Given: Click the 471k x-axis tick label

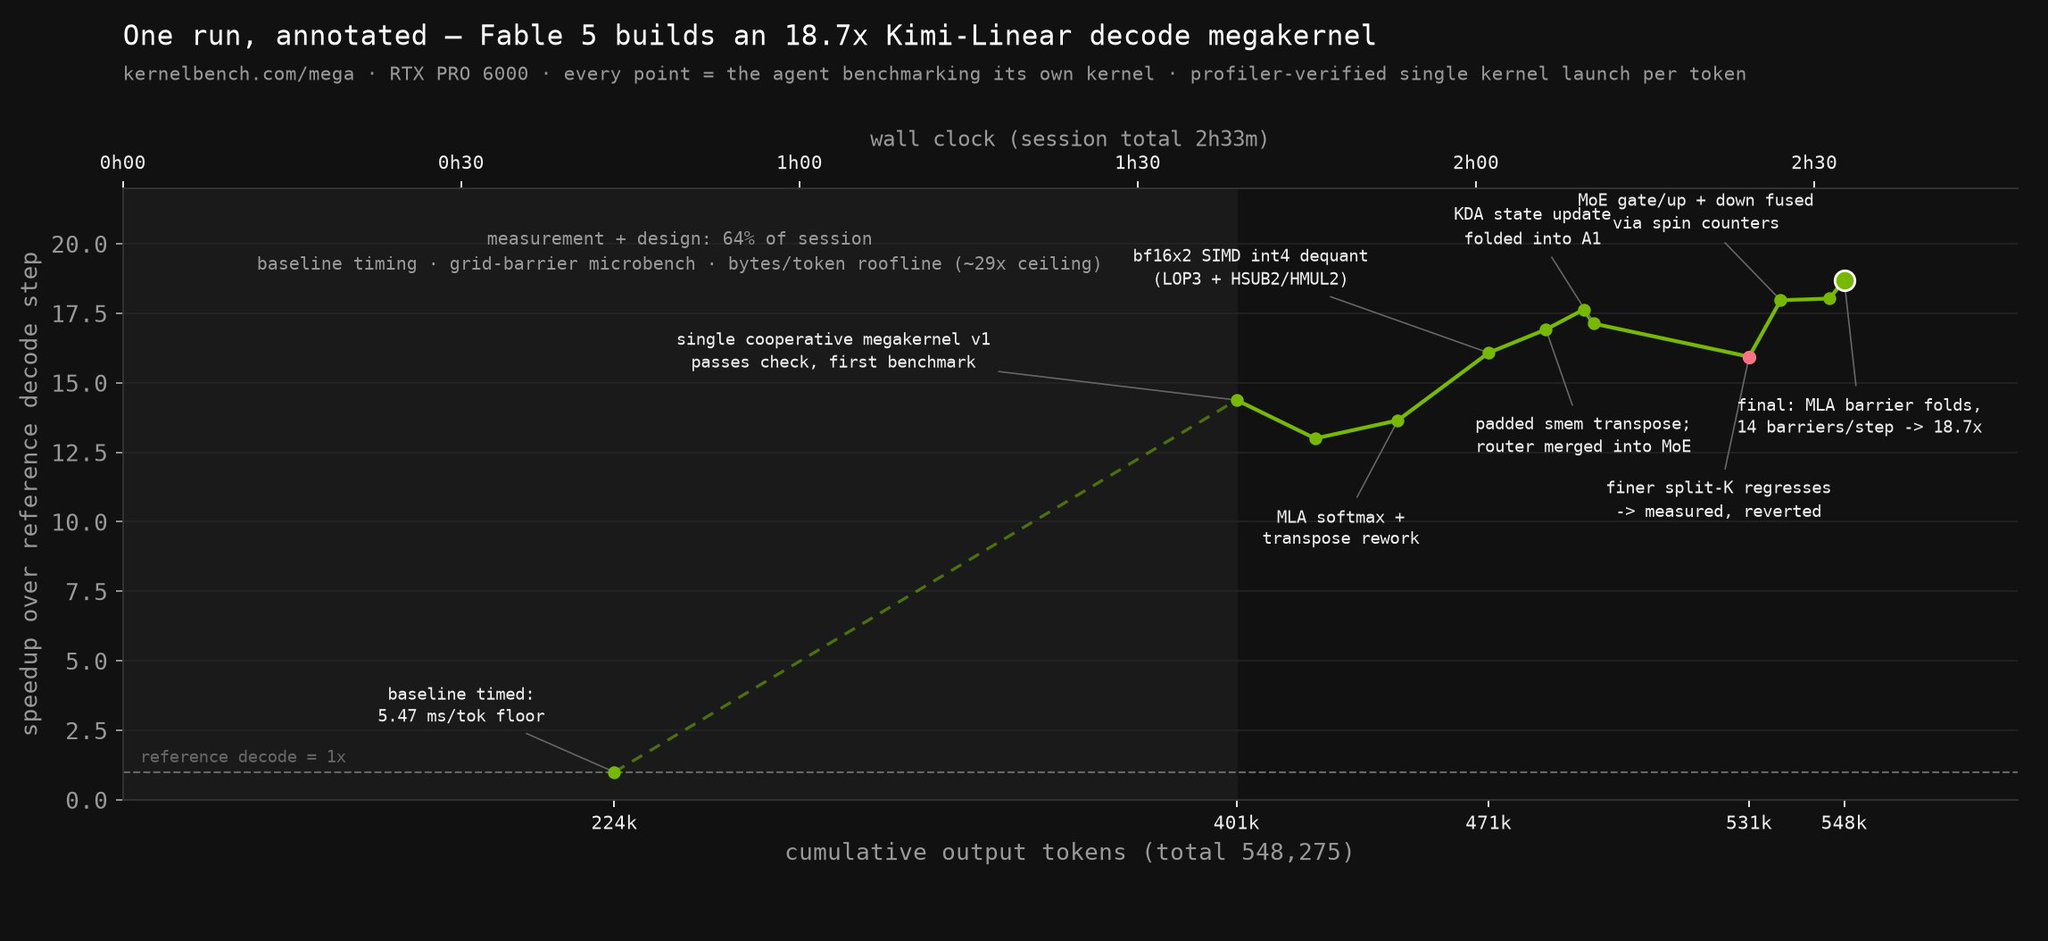Looking at the screenshot, I should tap(1488, 823).
